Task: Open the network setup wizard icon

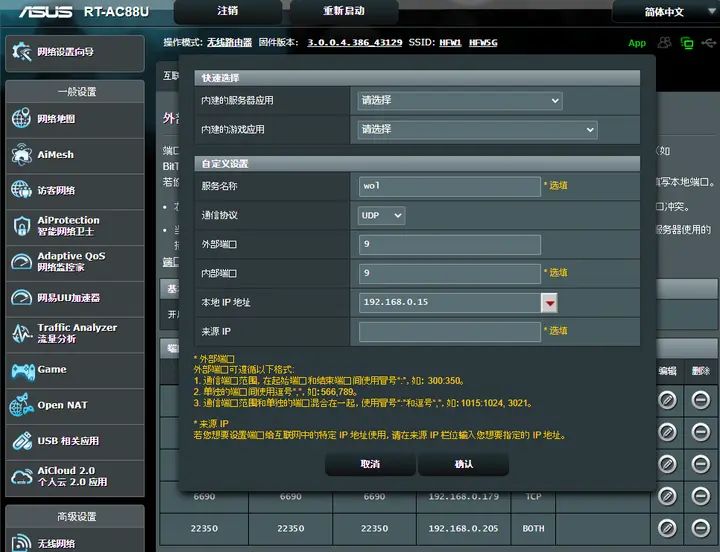Action: click(x=21, y=52)
